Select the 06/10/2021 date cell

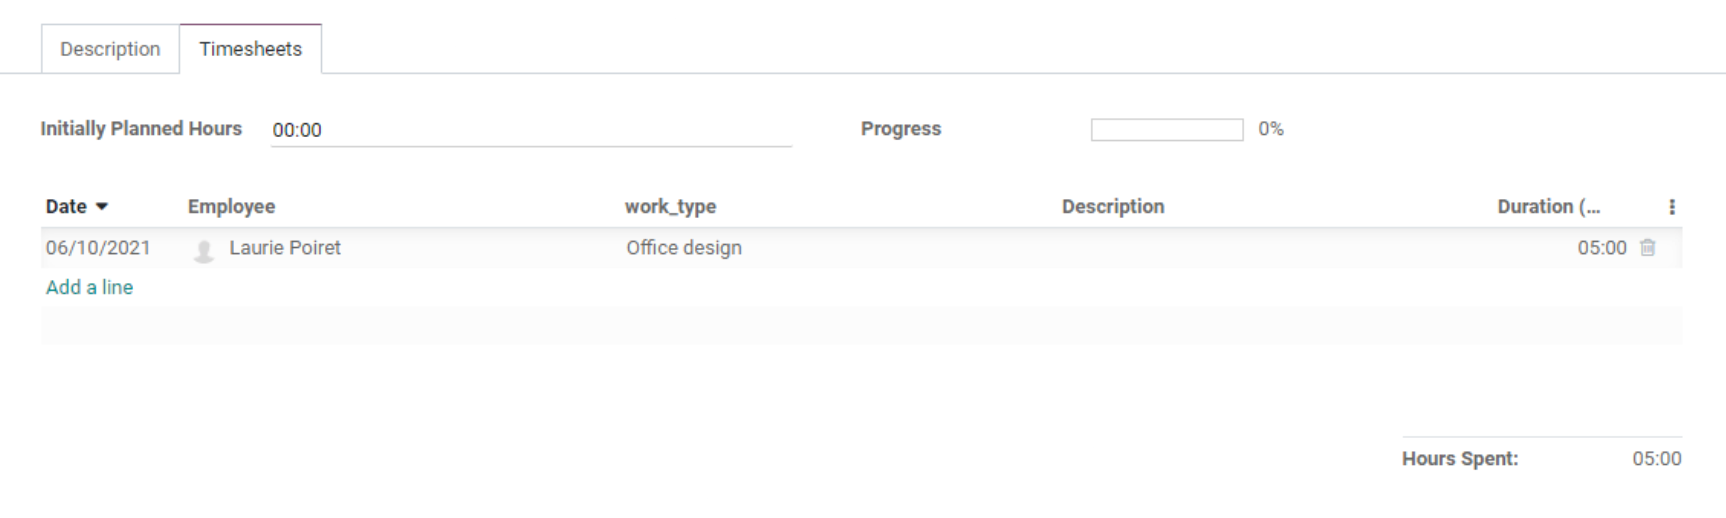(98, 248)
